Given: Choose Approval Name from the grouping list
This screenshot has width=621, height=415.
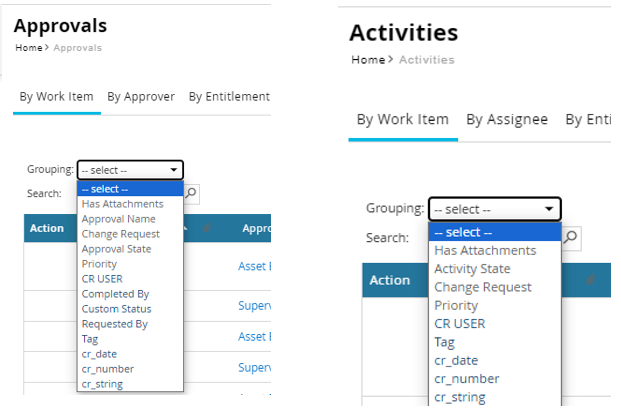Looking at the screenshot, I should (x=118, y=219).
